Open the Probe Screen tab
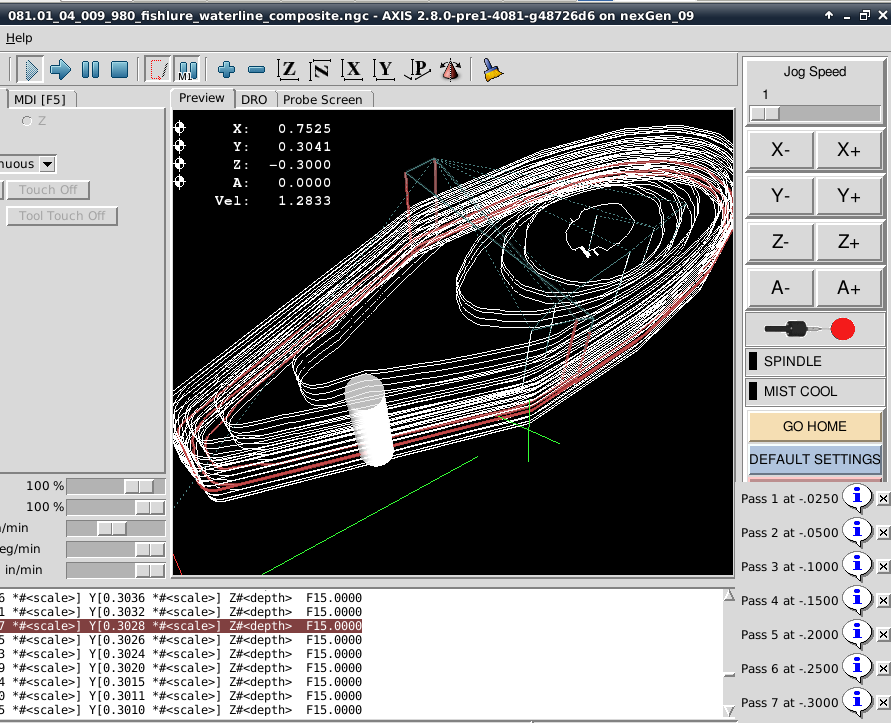Screen dimensions: 891x723 point(323,99)
